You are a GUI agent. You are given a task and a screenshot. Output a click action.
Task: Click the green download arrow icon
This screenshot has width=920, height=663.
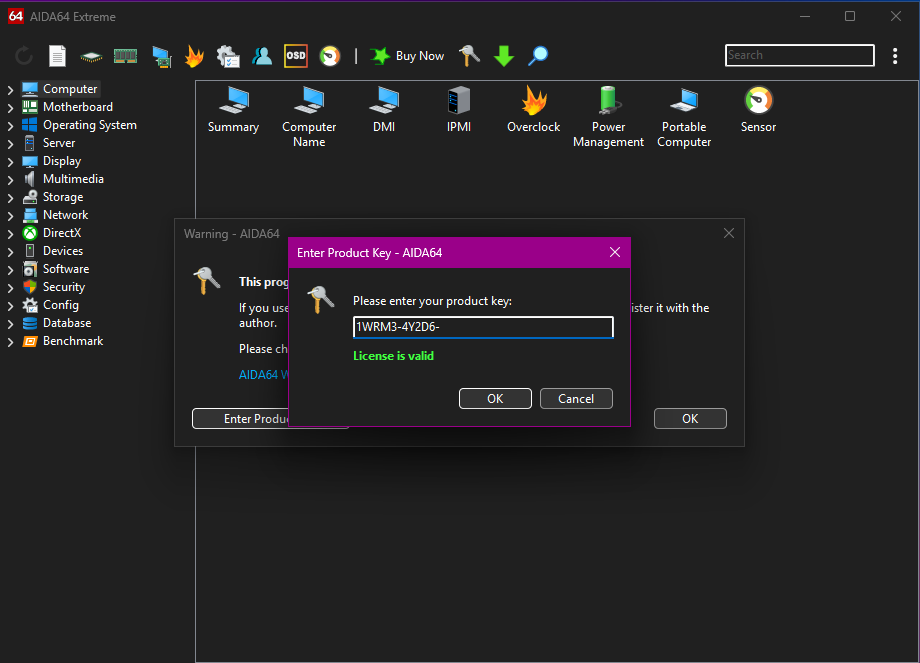(503, 56)
